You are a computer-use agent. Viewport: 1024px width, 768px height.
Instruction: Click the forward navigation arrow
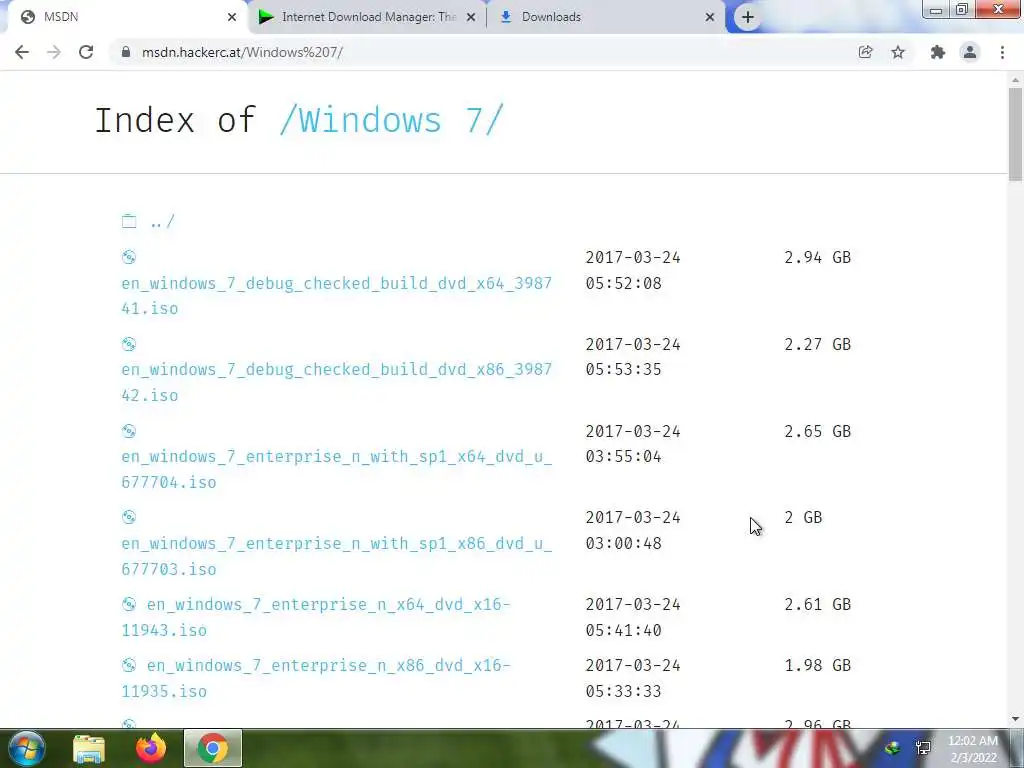point(54,52)
